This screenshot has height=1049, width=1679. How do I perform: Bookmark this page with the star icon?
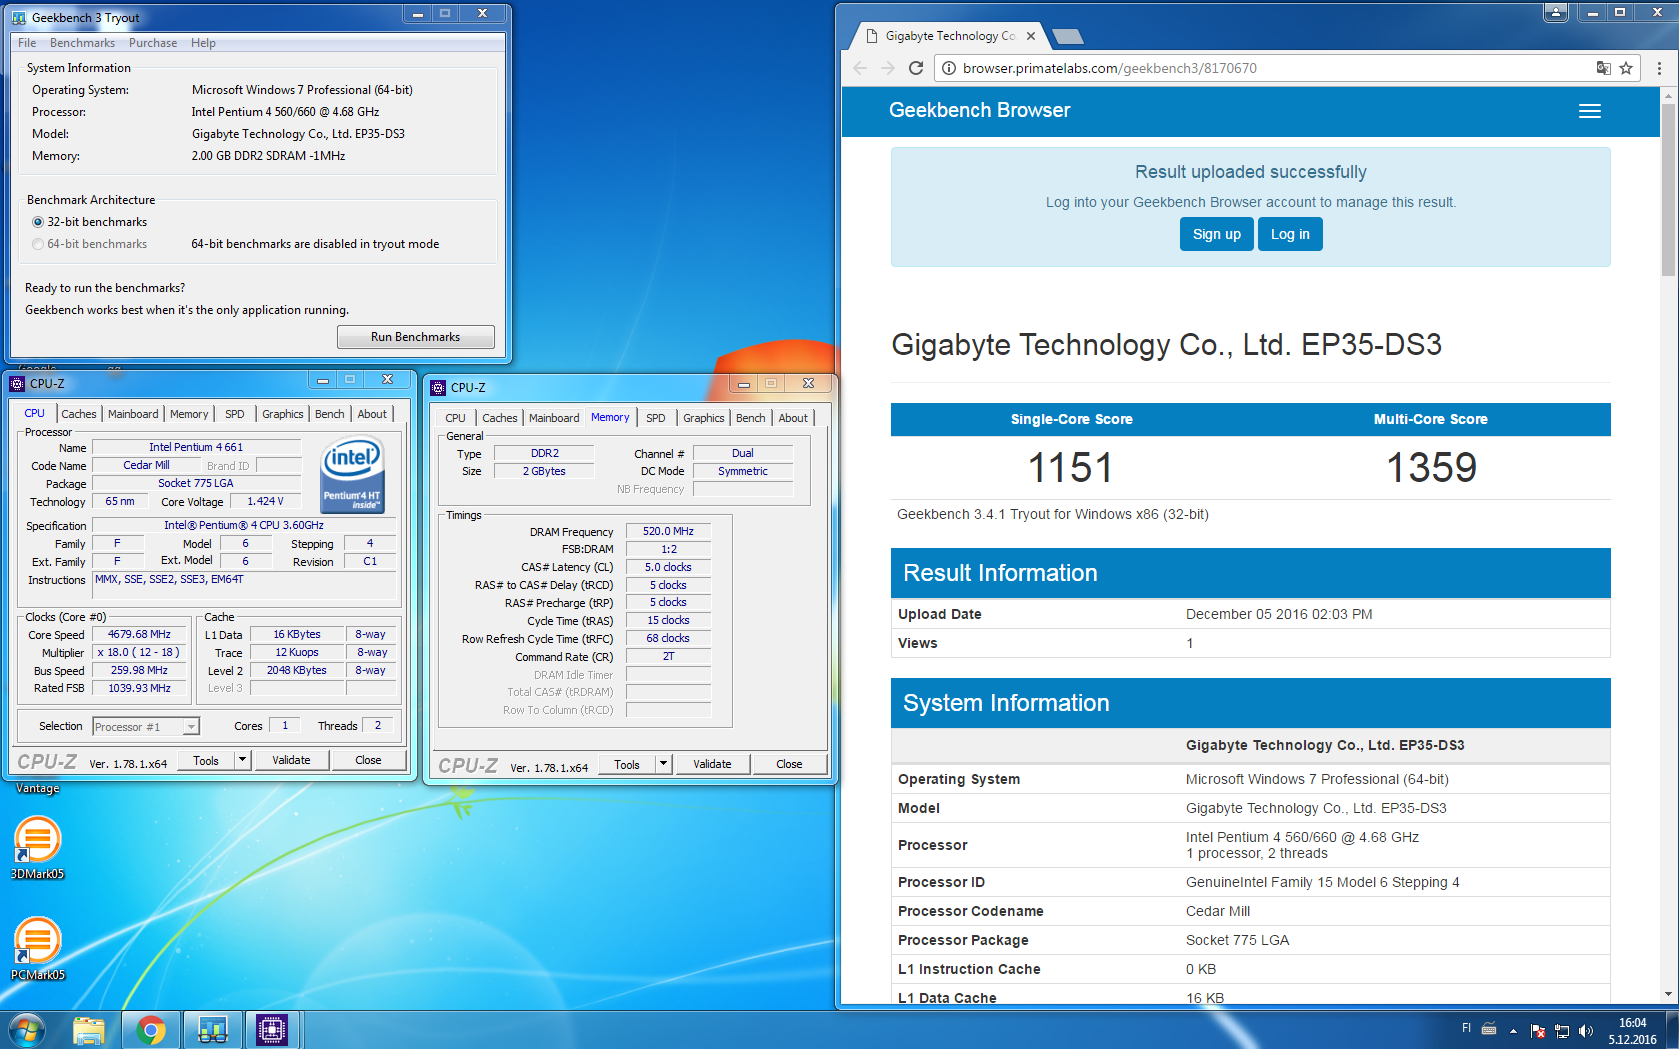pyautogui.click(x=1626, y=68)
